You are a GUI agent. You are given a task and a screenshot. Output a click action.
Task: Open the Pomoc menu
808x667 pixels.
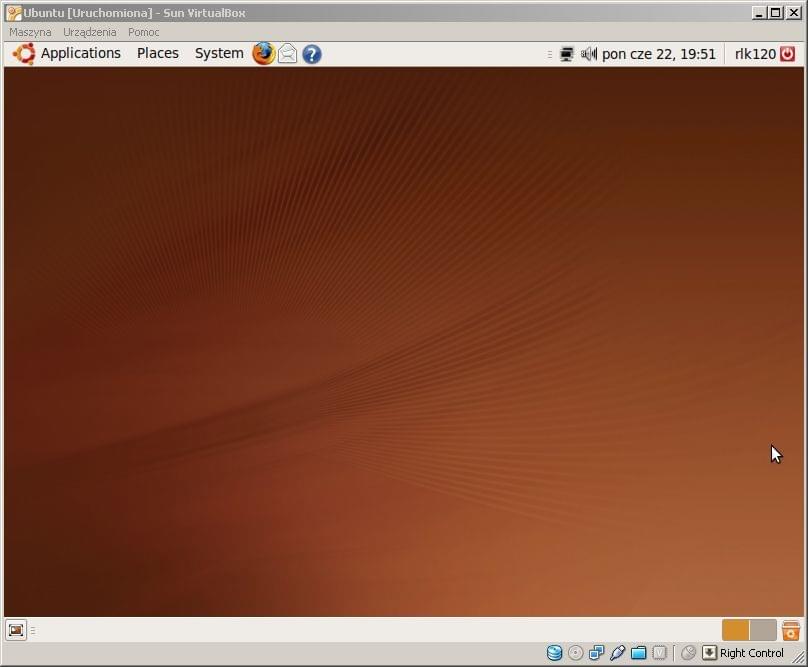tap(143, 32)
